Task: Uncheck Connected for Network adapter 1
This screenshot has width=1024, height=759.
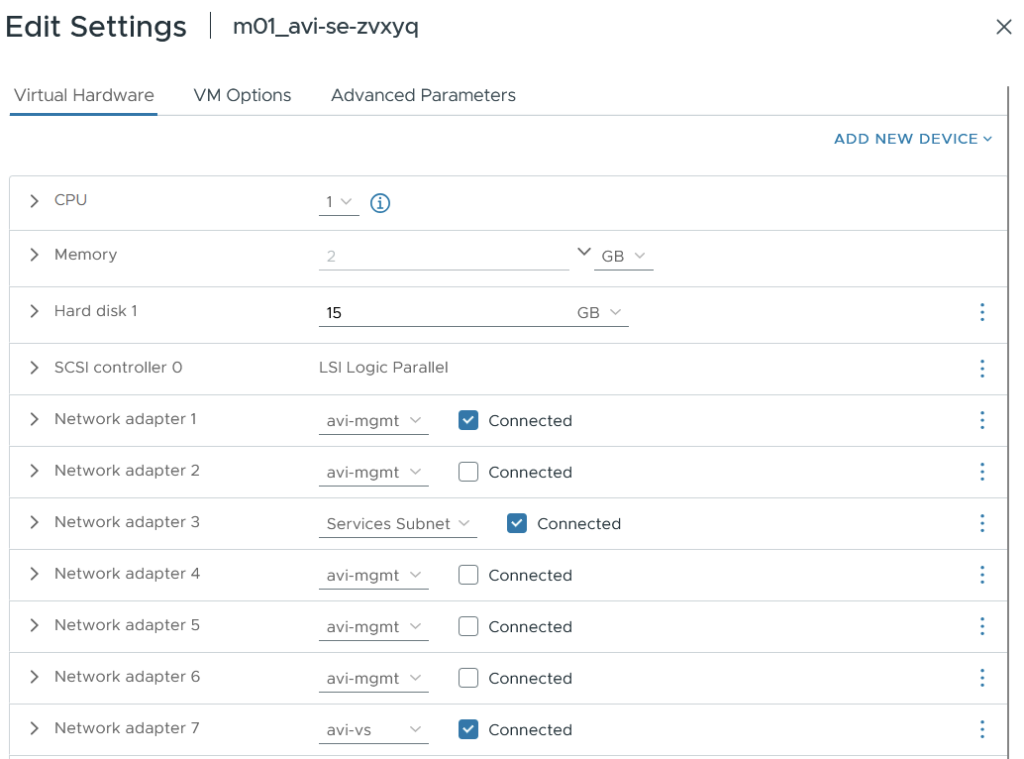Action: (x=468, y=421)
